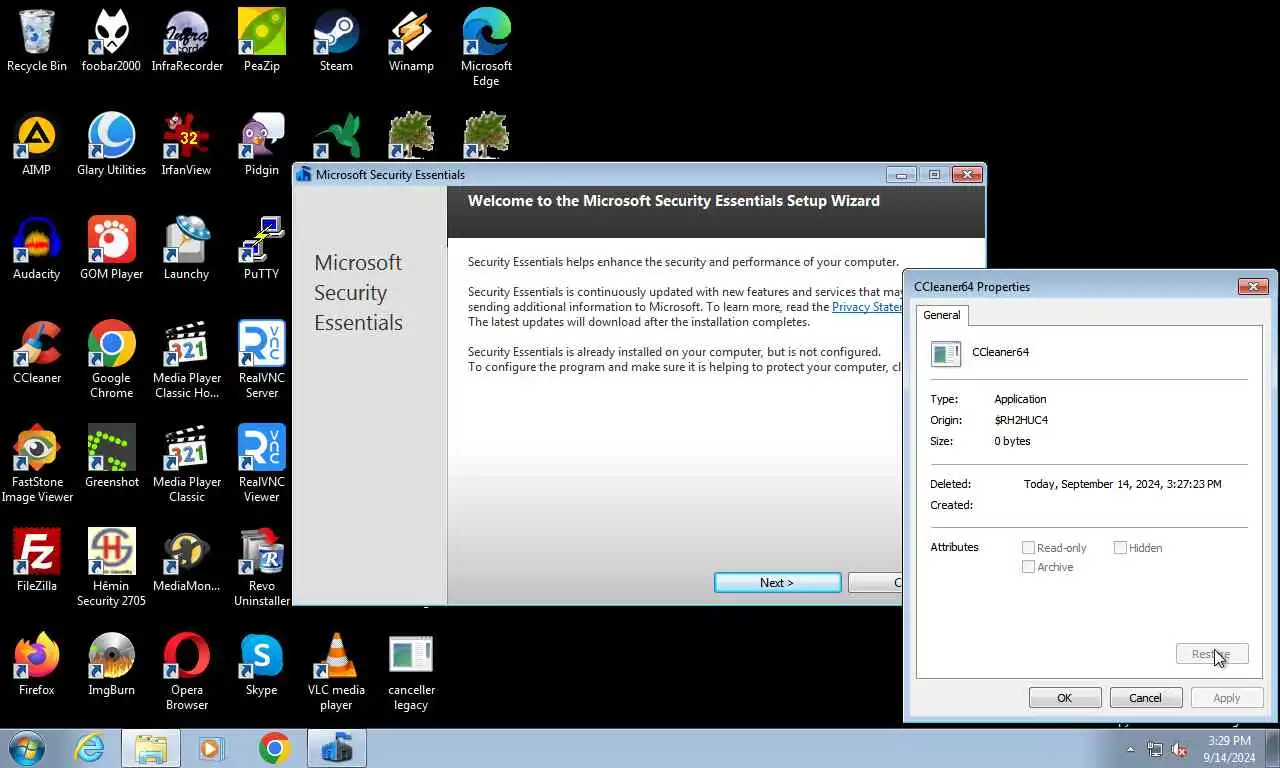Click the Apply button in Properties
The height and width of the screenshot is (768, 1280).
pos(1226,698)
